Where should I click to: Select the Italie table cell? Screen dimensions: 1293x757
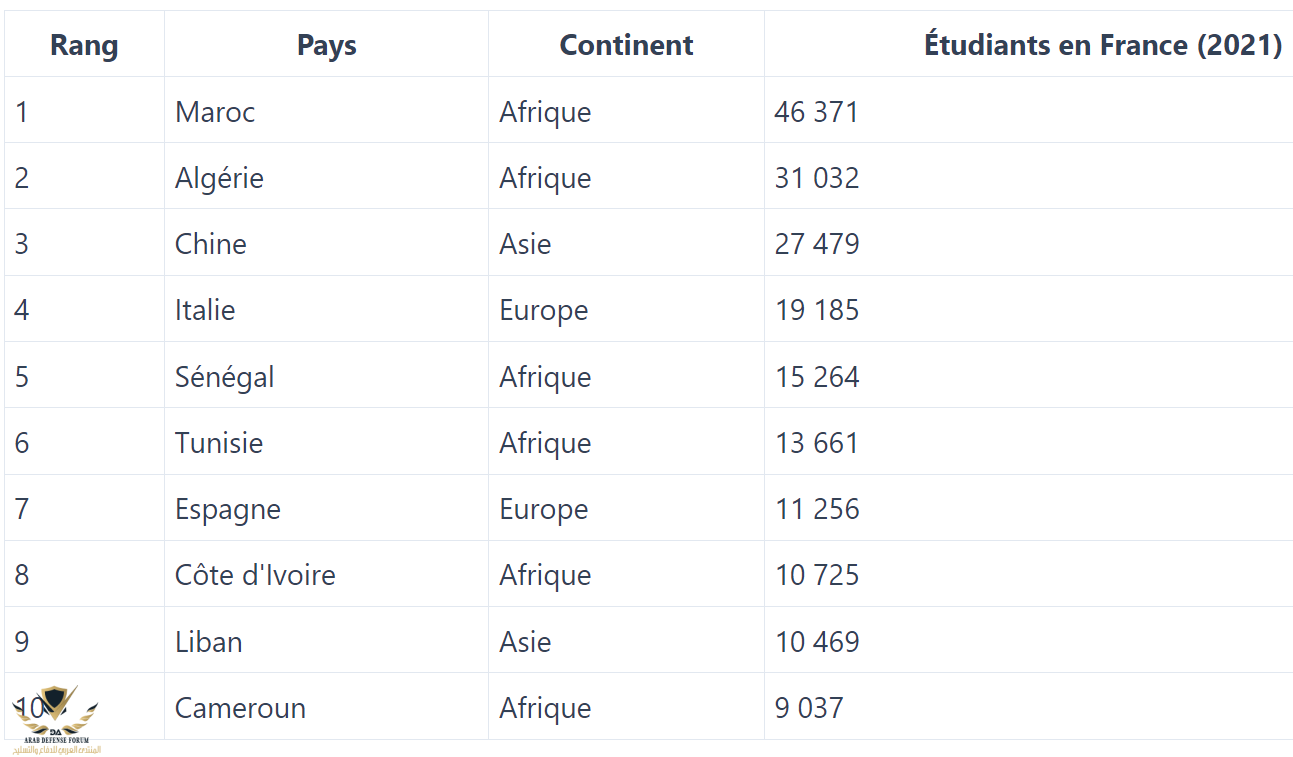click(x=326, y=309)
